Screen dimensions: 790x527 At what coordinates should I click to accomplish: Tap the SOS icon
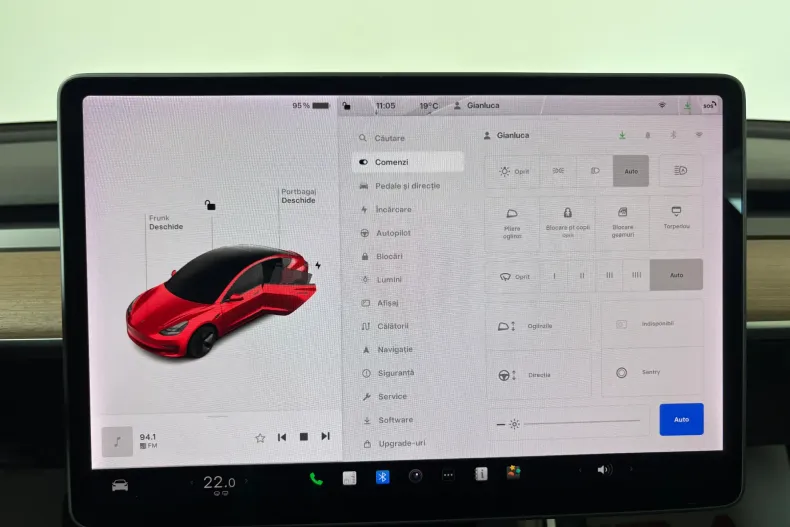pyautogui.click(x=709, y=105)
